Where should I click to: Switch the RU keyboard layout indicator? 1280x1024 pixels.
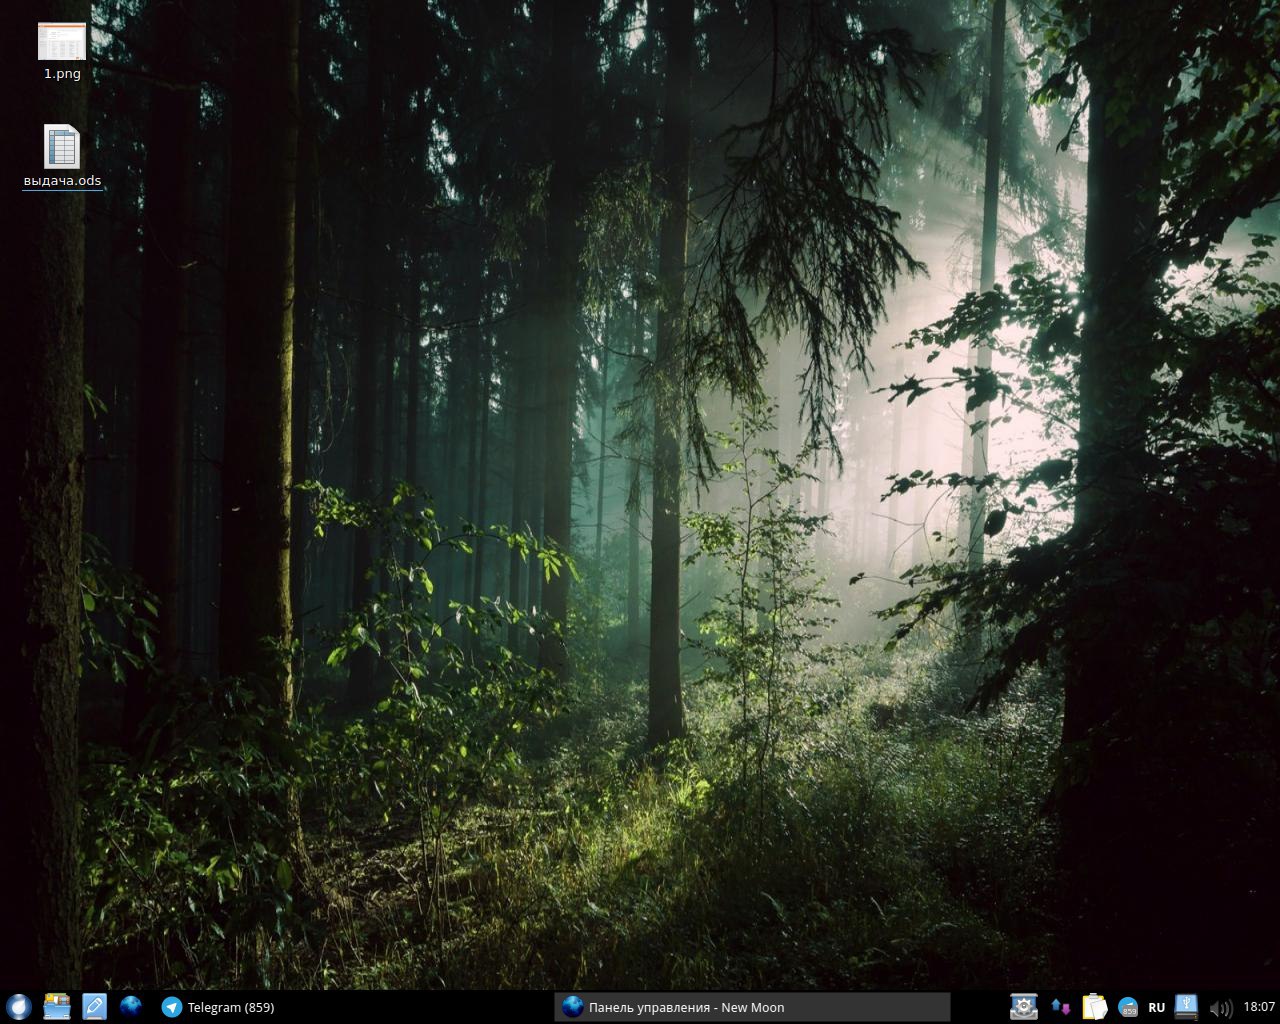[x=1157, y=1007]
